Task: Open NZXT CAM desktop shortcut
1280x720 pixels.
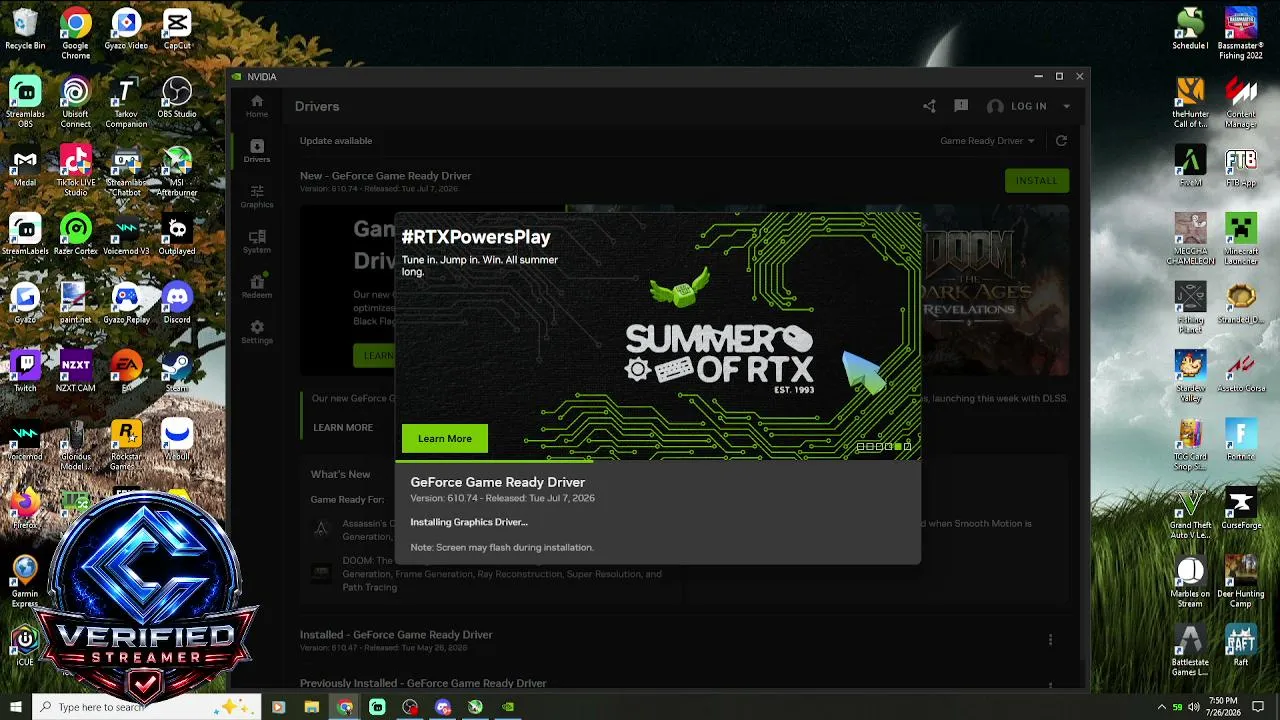Action: click(x=76, y=371)
